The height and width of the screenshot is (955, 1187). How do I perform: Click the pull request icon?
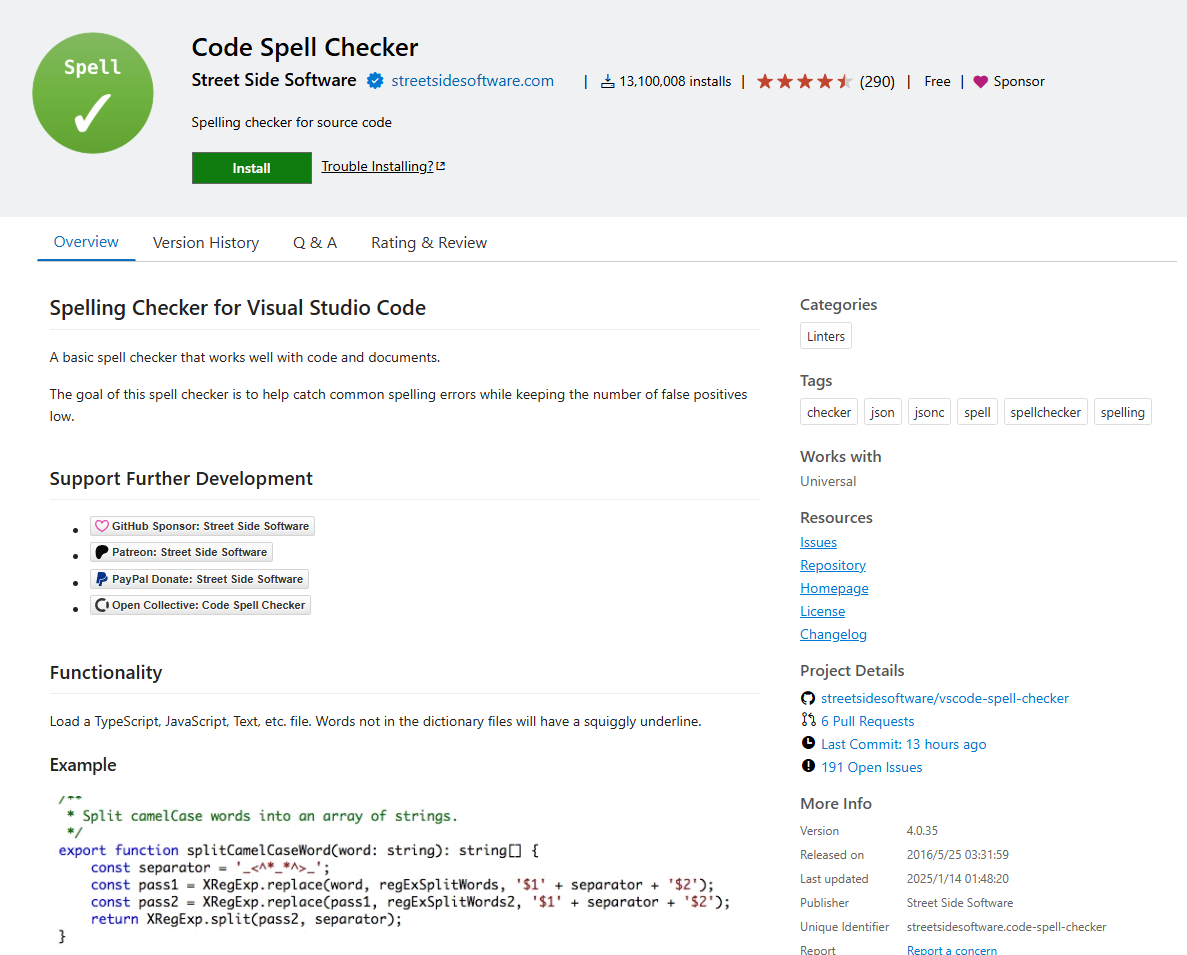(808, 720)
